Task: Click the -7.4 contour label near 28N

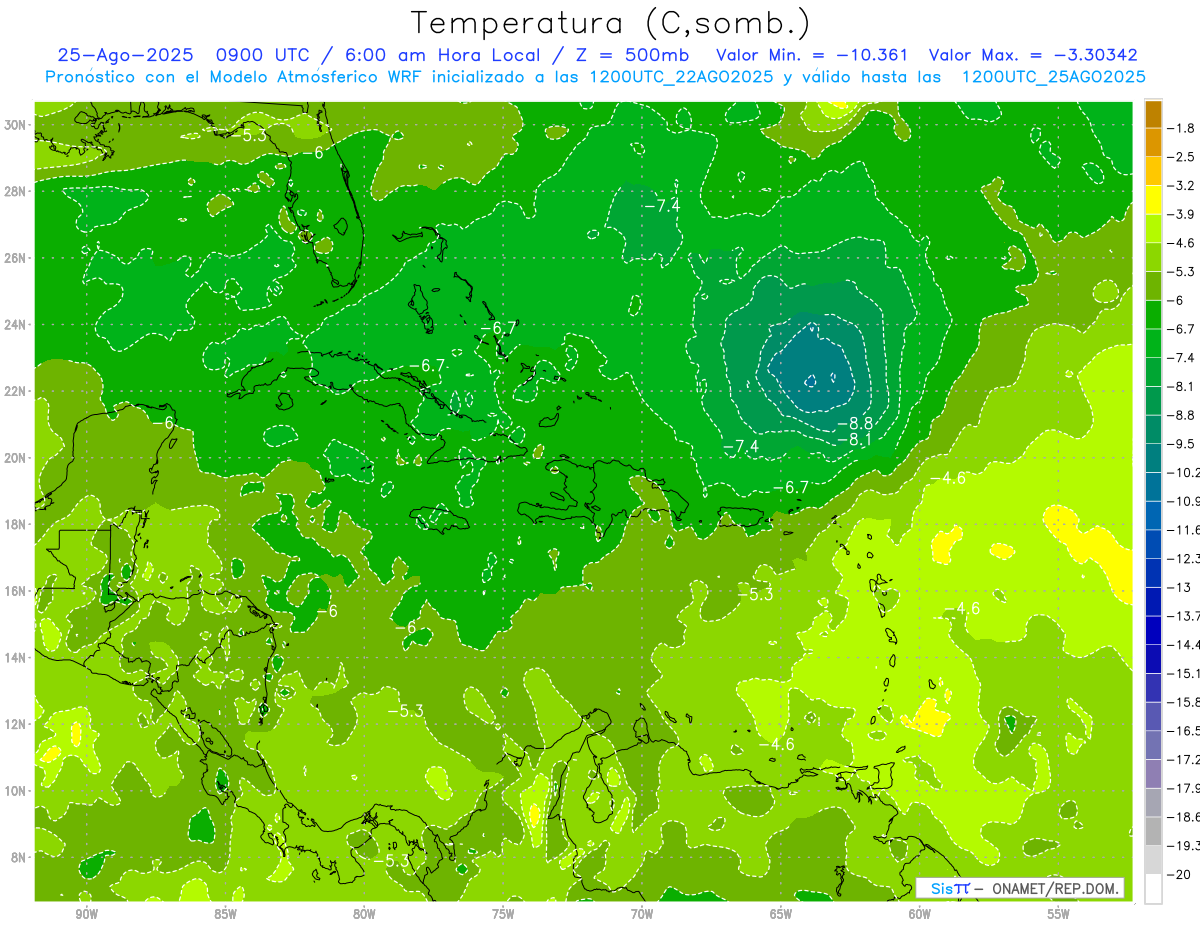Action: tap(661, 205)
